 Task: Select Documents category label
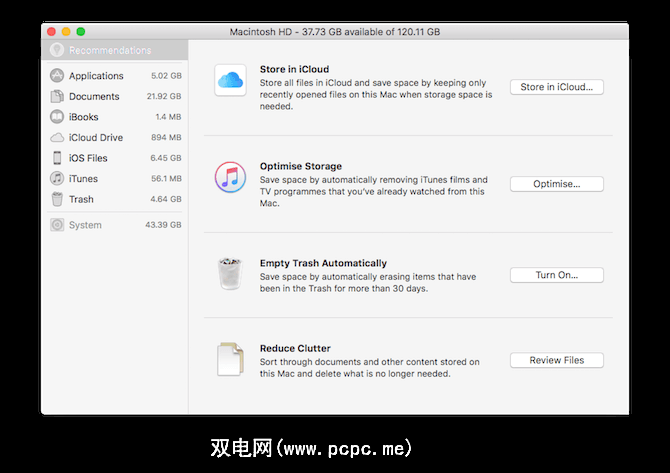(x=94, y=97)
